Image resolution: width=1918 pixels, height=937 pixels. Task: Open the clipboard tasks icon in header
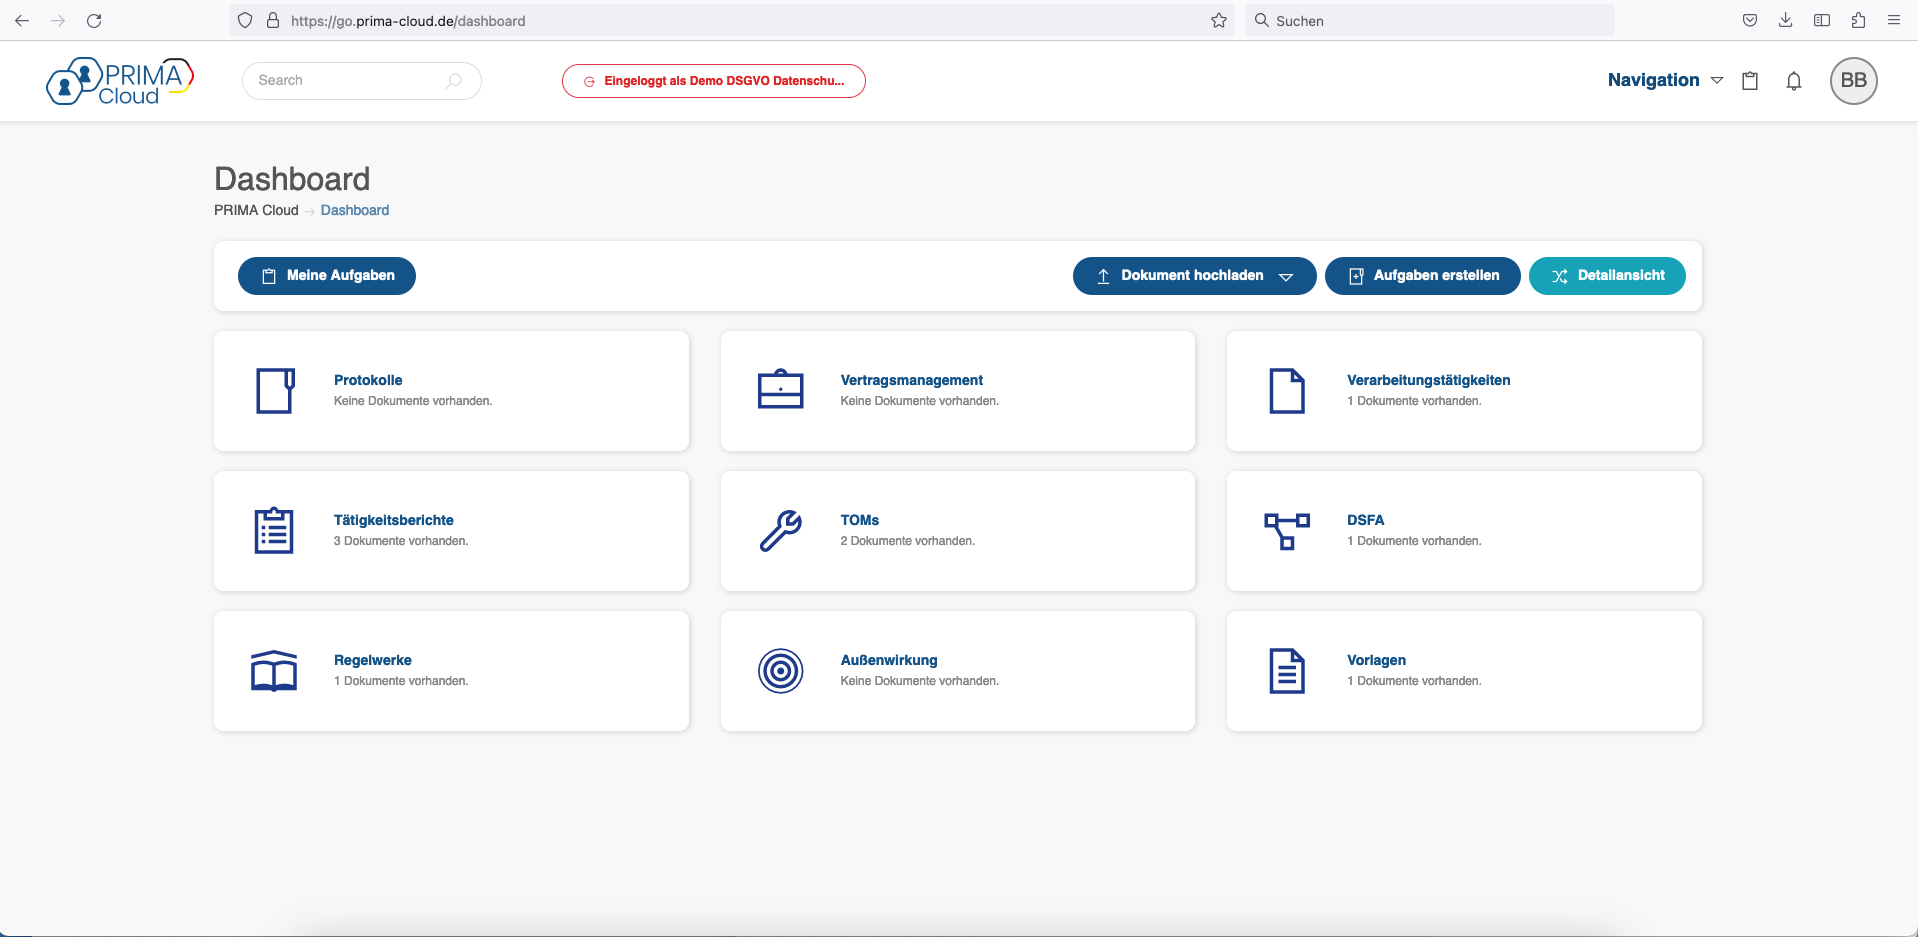click(x=1749, y=81)
